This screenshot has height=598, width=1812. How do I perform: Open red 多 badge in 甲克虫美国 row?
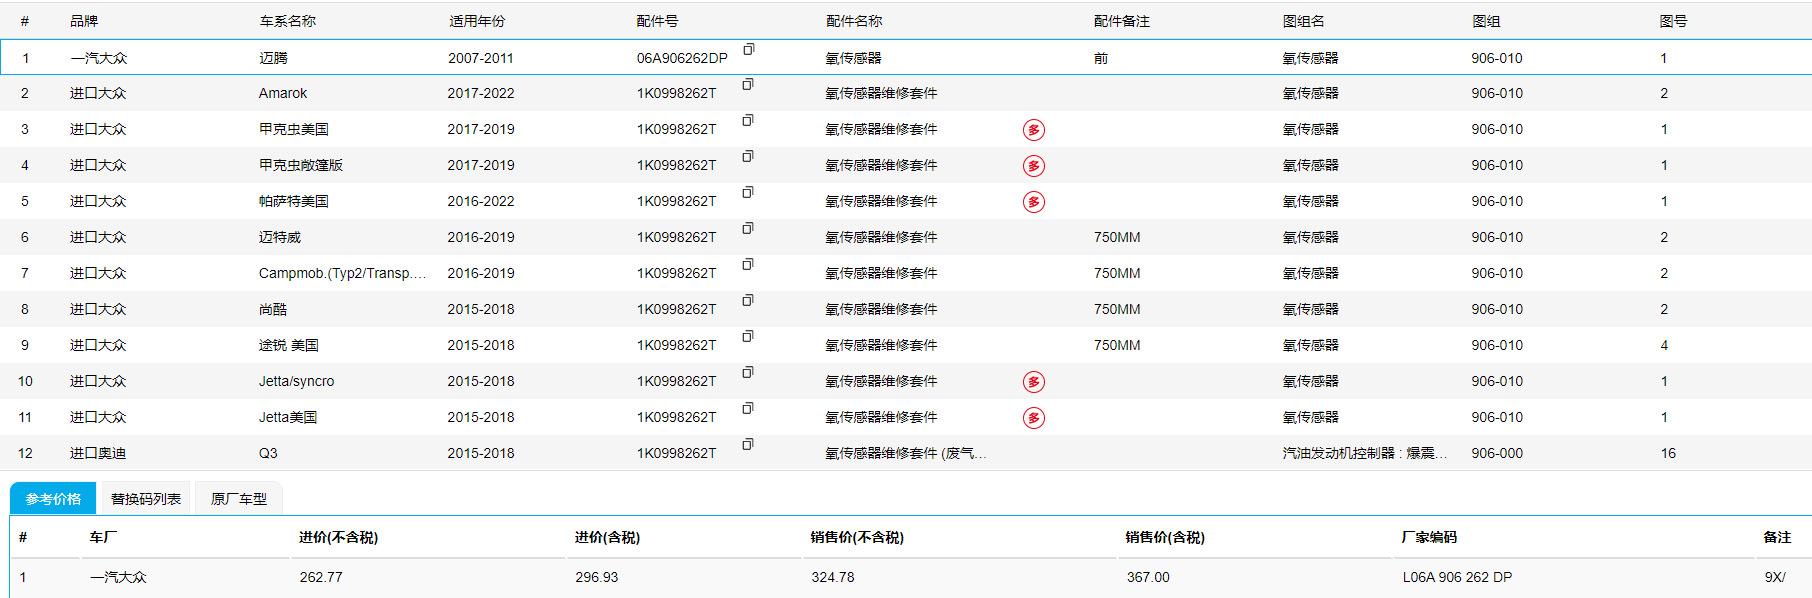pos(1034,130)
